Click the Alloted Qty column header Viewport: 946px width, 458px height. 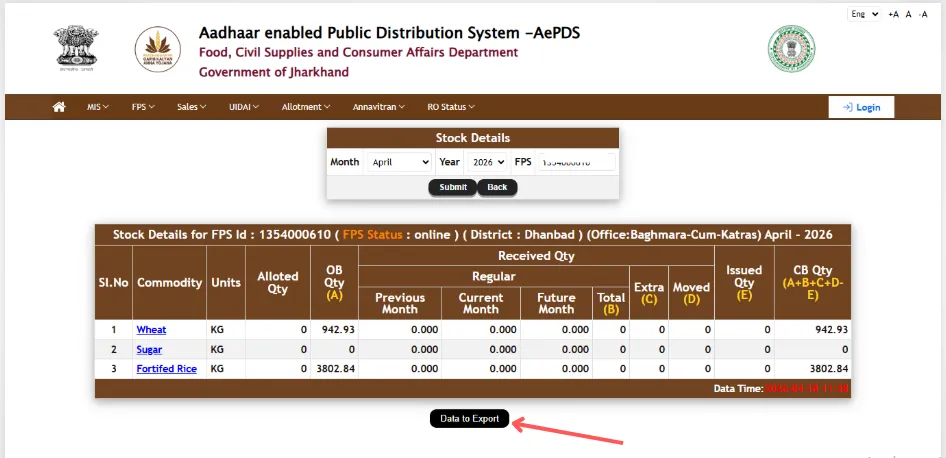point(278,282)
